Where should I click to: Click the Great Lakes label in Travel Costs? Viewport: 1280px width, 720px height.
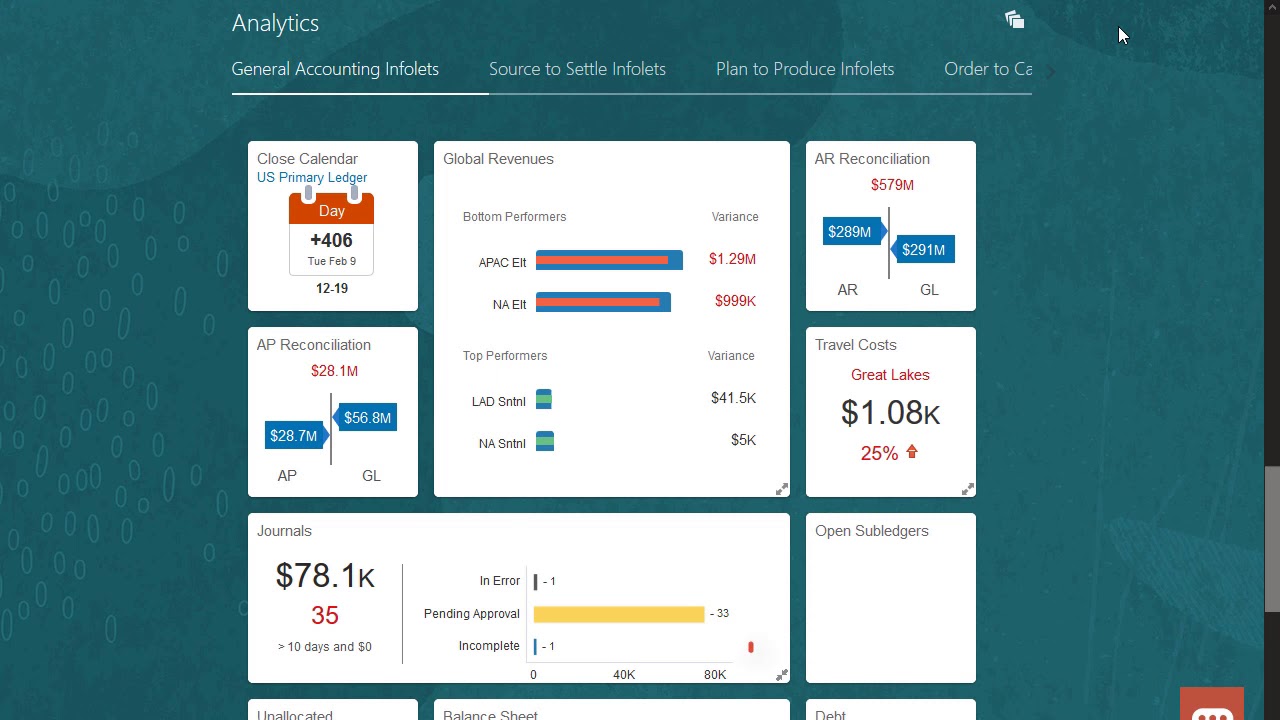[x=890, y=375]
